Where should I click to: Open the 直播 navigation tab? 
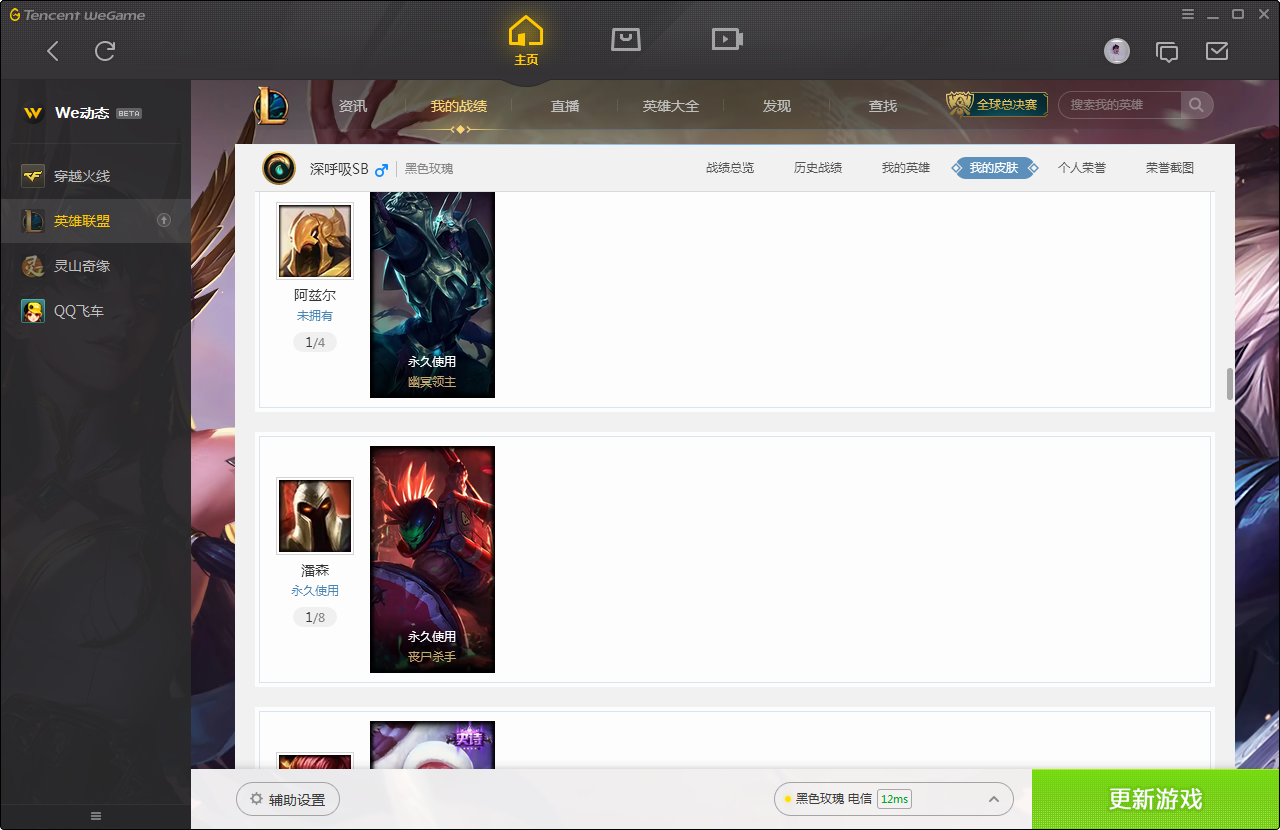coord(565,106)
